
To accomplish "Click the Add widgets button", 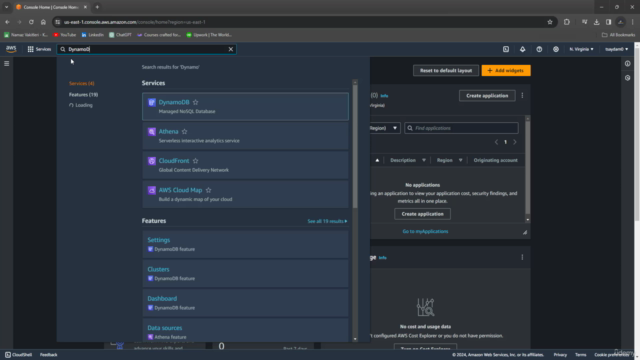I will 506,70.
